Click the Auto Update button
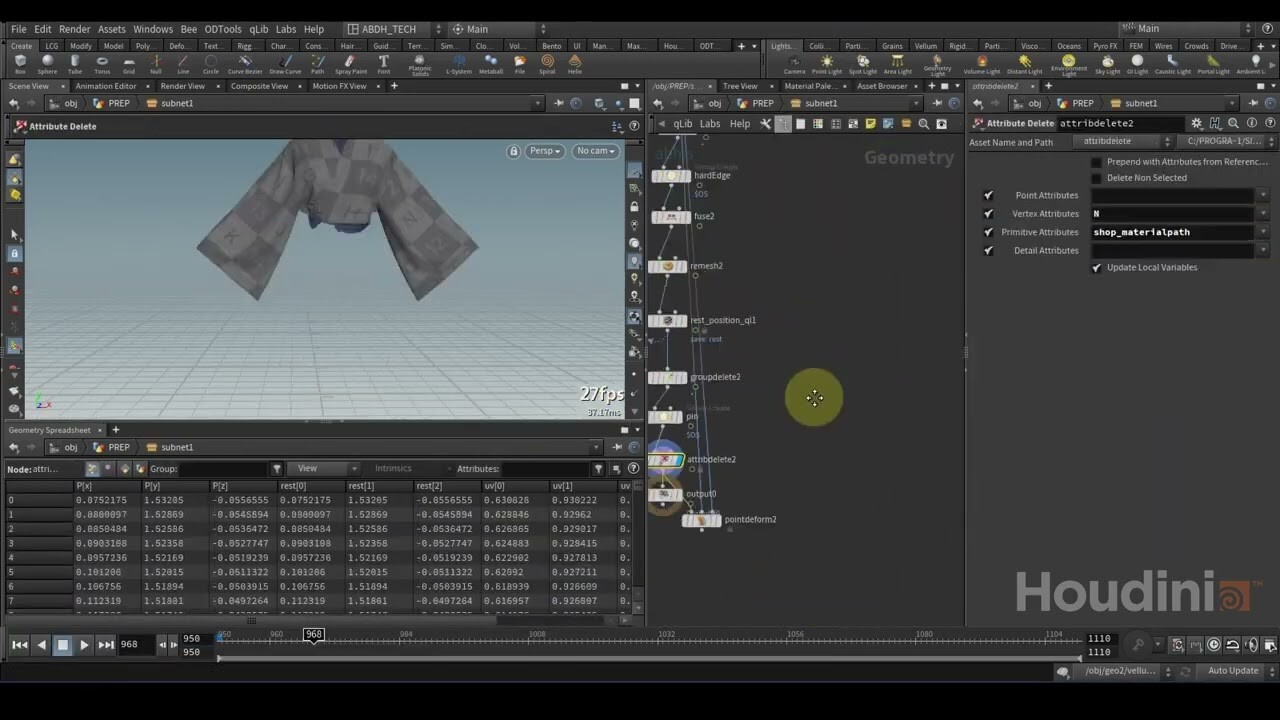This screenshot has height=720, width=1280. 1232,670
